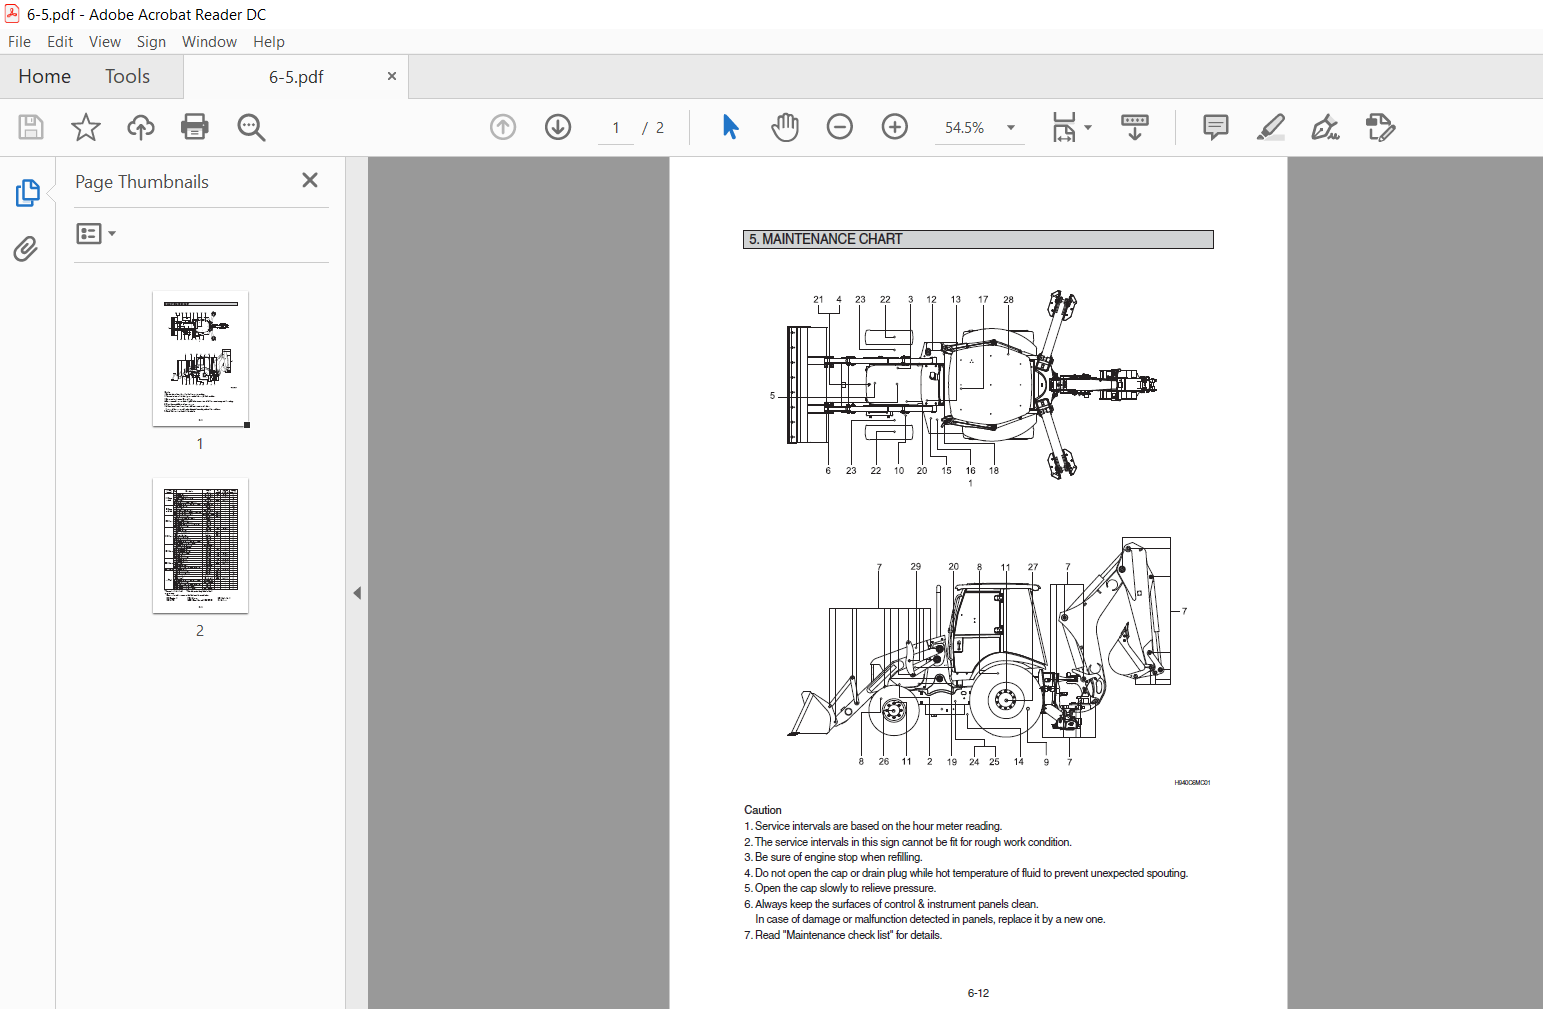Add a sticky note comment
The height and width of the screenshot is (1009, 1543).
pyautogui.click(x=1216, y=127)
